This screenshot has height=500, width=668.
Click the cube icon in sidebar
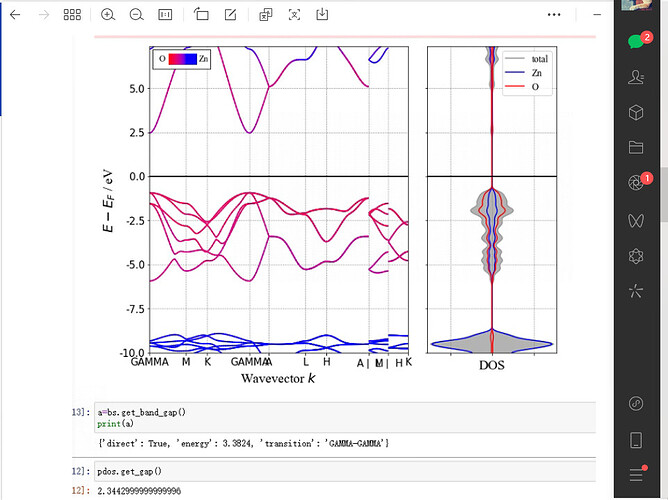635,112
